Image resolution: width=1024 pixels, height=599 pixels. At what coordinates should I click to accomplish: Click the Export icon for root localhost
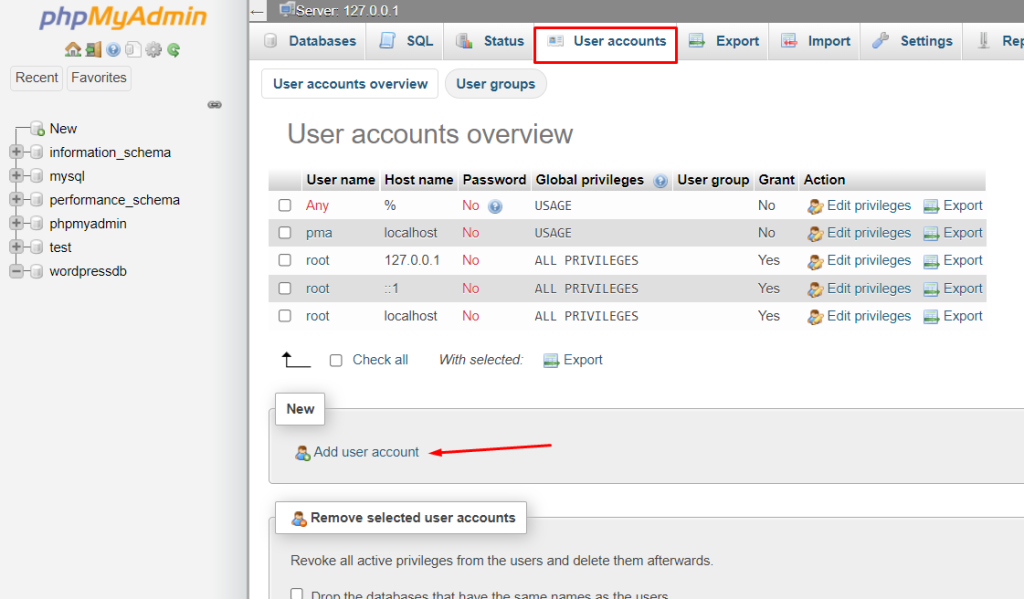click(931, 317)
